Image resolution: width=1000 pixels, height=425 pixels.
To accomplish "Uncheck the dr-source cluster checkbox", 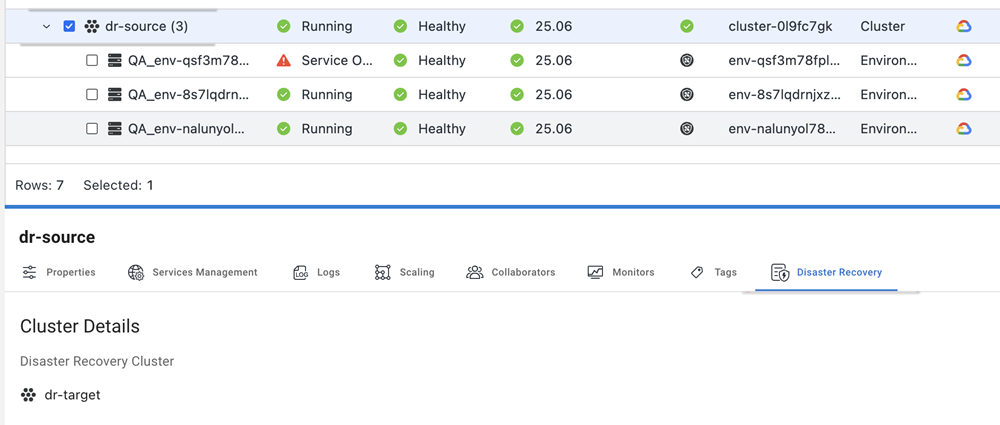I will pos(69,27).
